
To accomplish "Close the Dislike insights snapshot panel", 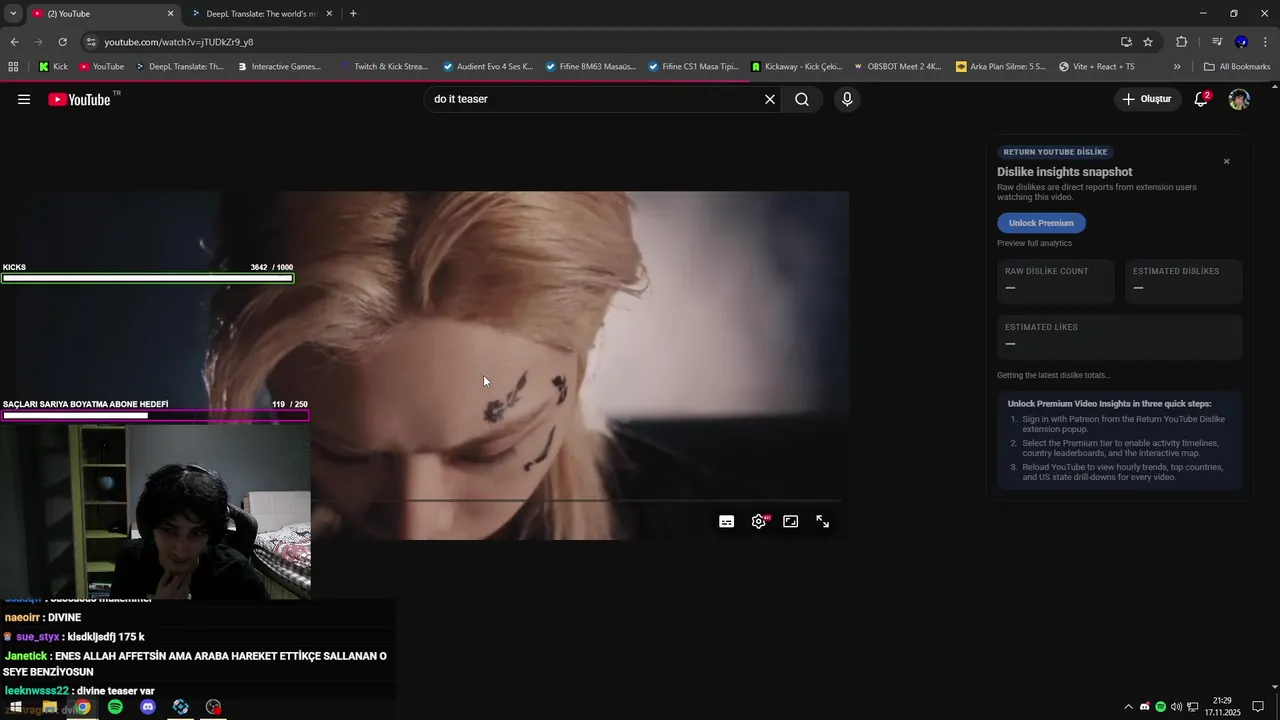I will coord(1227,161).
